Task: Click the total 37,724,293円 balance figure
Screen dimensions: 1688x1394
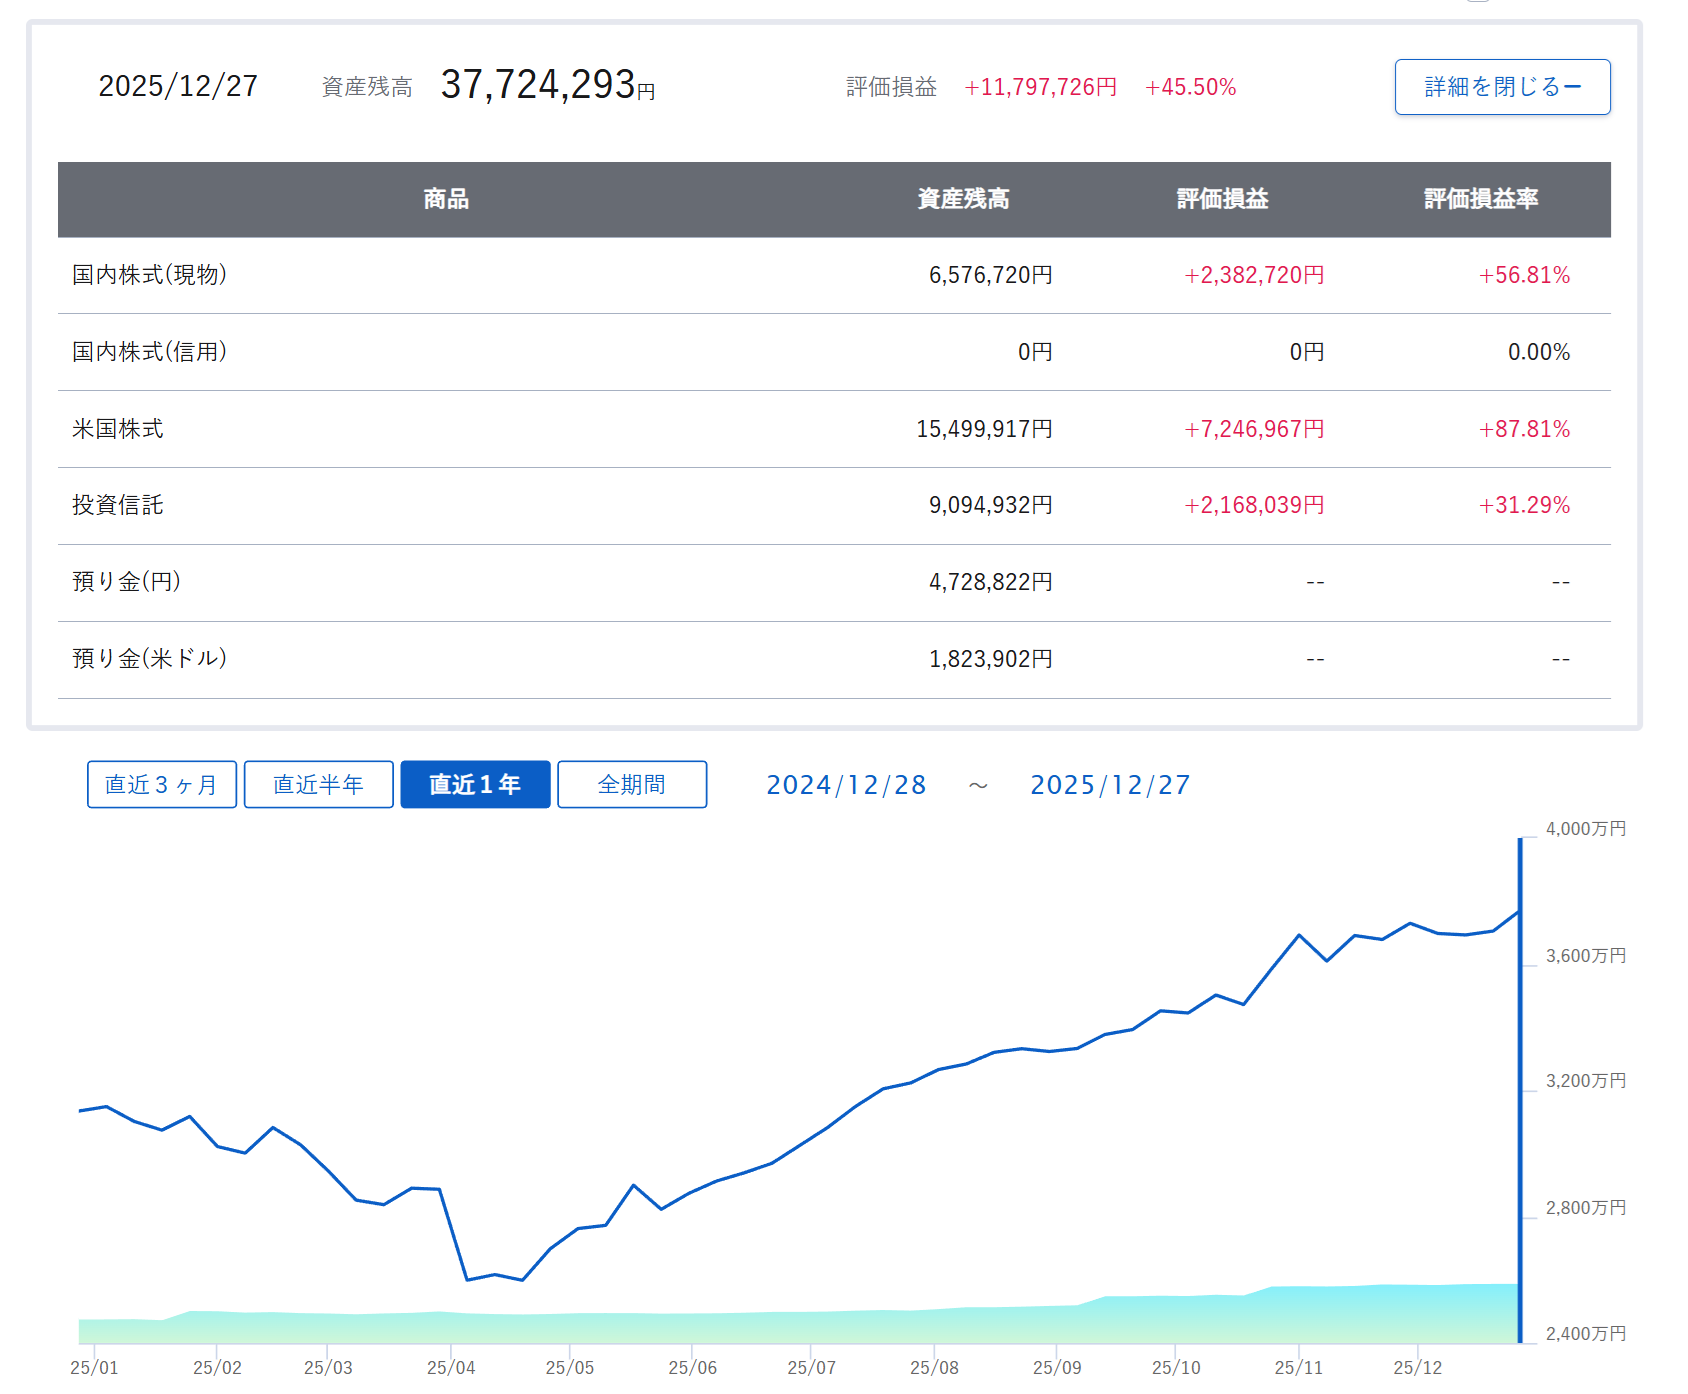Action: (547, 86)
